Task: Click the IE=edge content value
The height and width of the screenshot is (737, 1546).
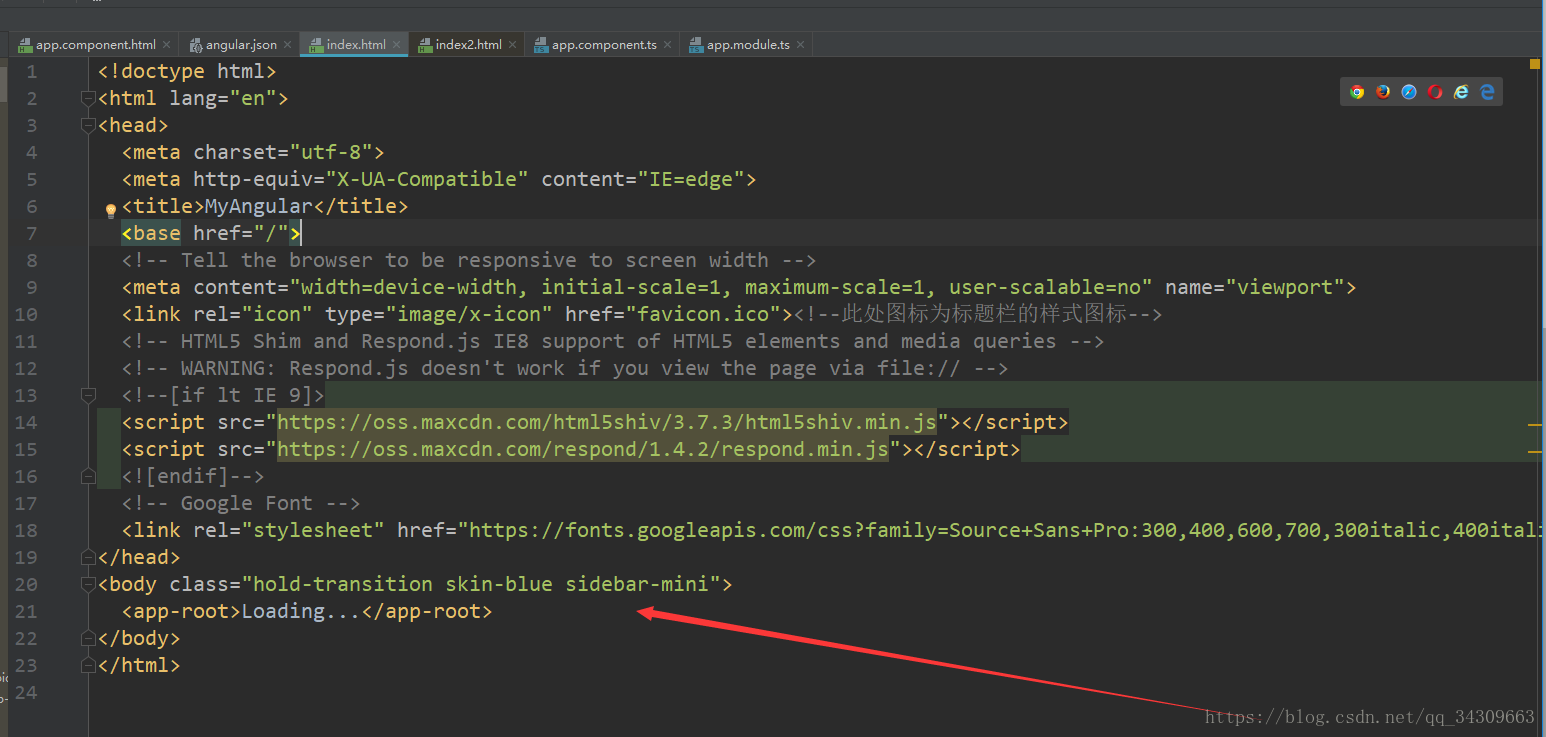Action: pos(691,179)
